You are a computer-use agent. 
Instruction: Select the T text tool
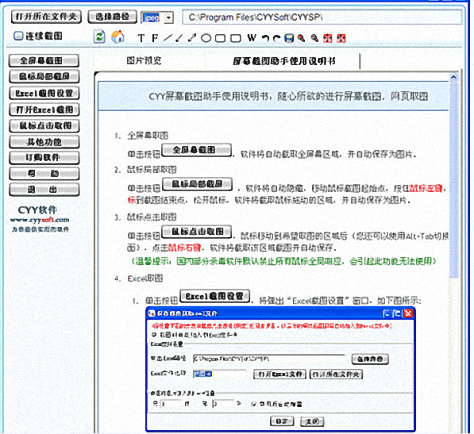pyautogui.click(x=141, y=38)
